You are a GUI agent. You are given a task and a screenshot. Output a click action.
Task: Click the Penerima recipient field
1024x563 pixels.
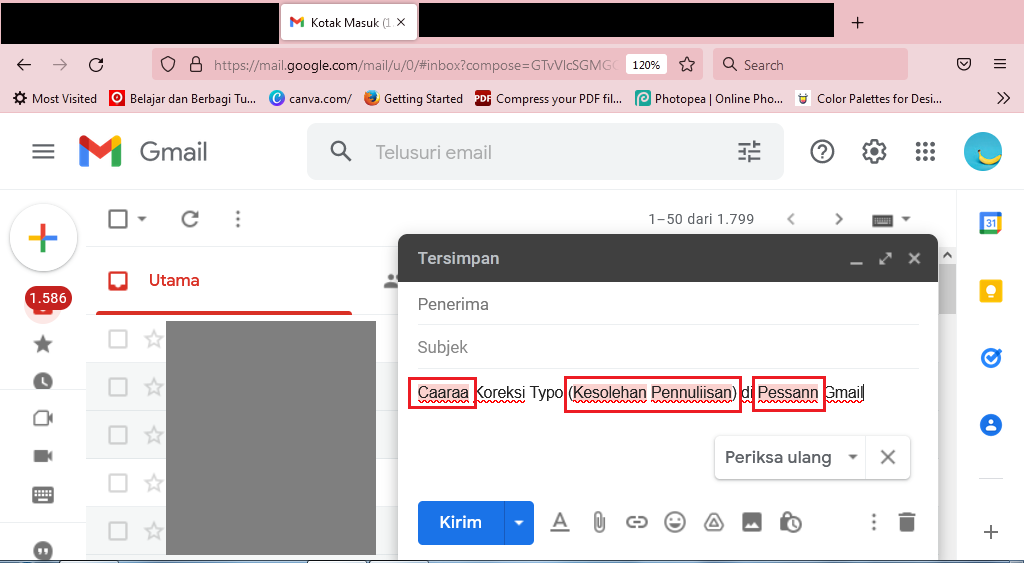click(x=667, y=304)
